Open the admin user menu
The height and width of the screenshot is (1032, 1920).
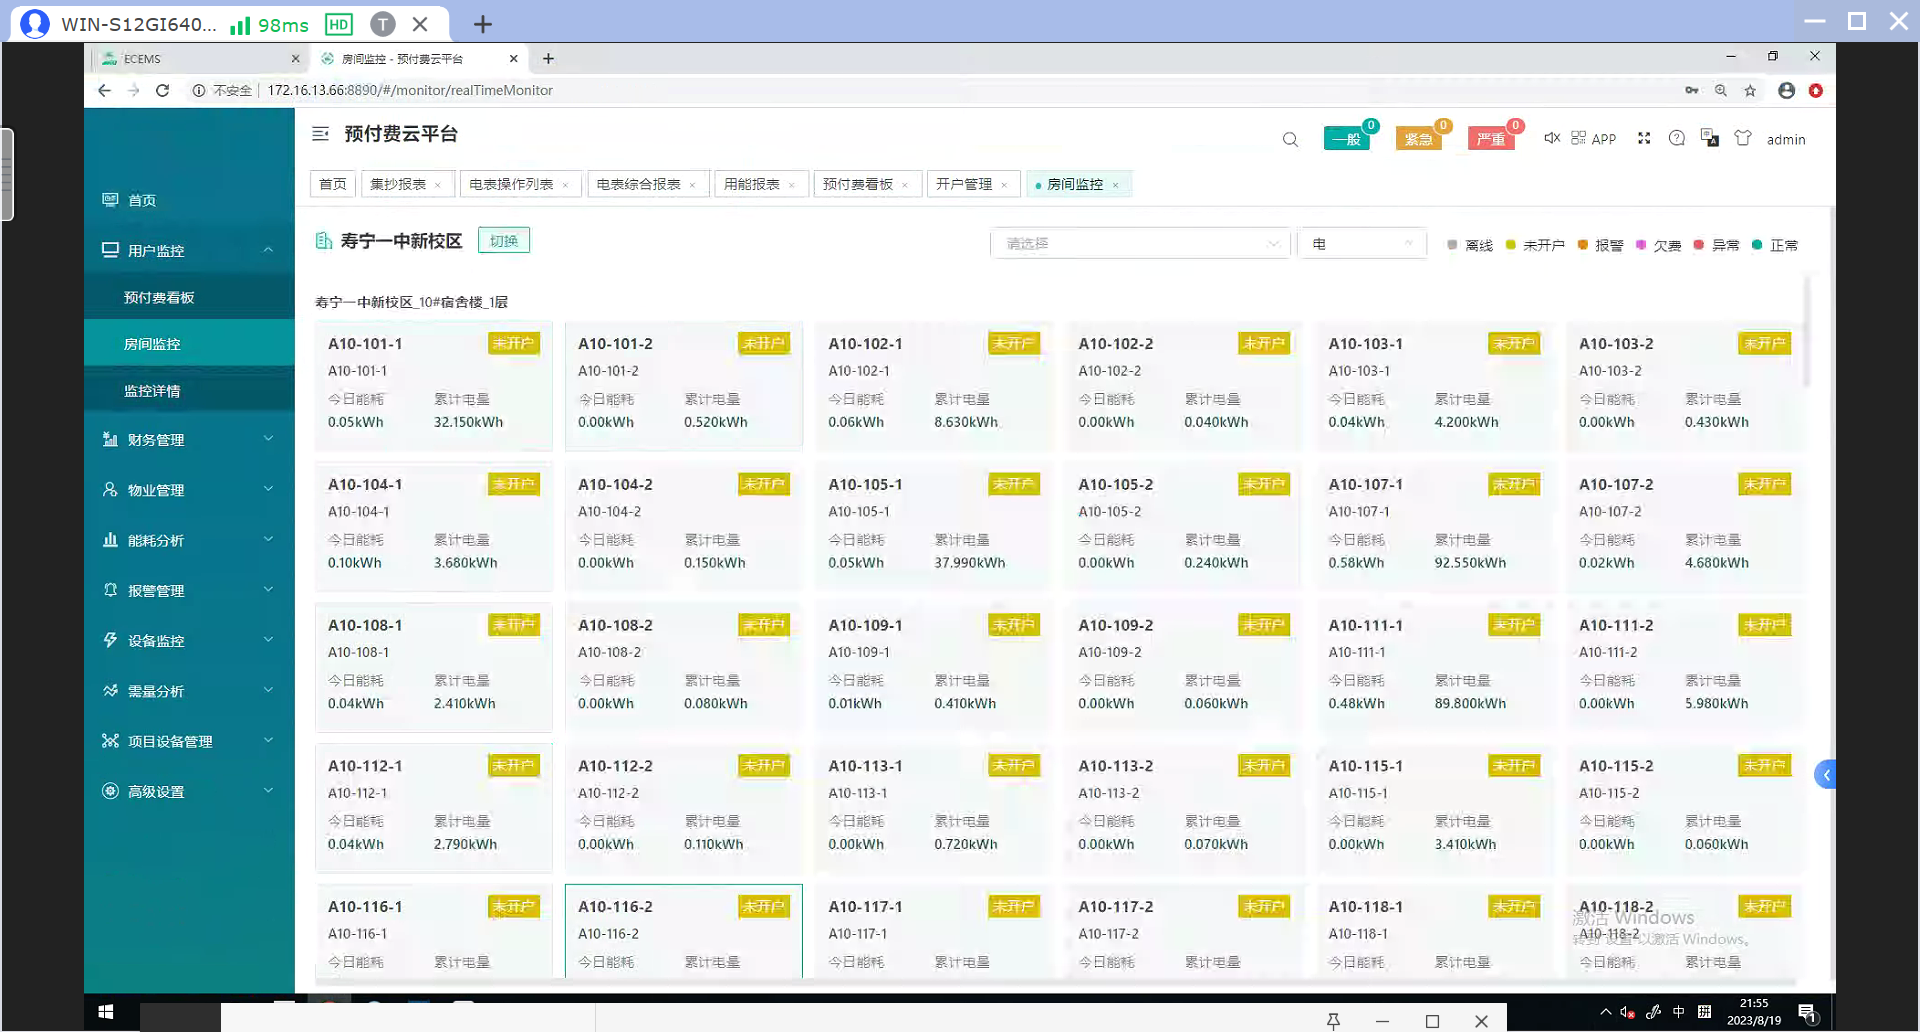[1786, 140]
